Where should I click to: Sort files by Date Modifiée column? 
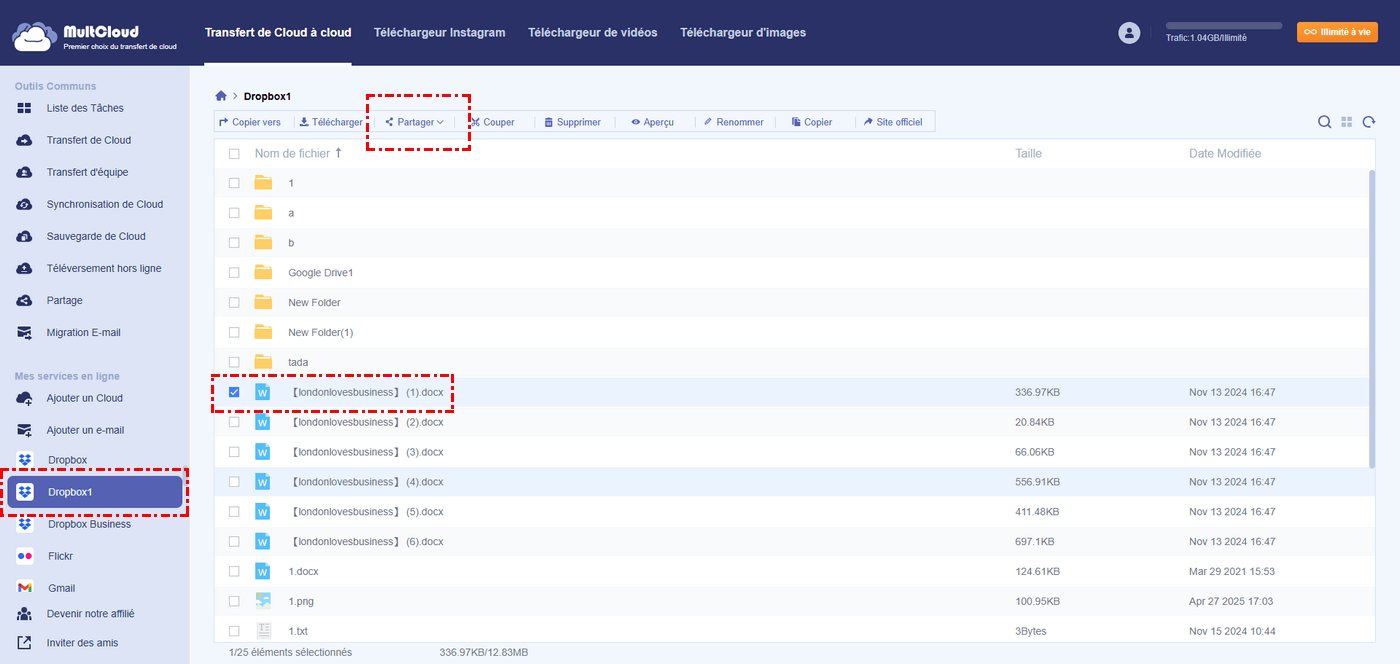click(x=1224, y=153)
